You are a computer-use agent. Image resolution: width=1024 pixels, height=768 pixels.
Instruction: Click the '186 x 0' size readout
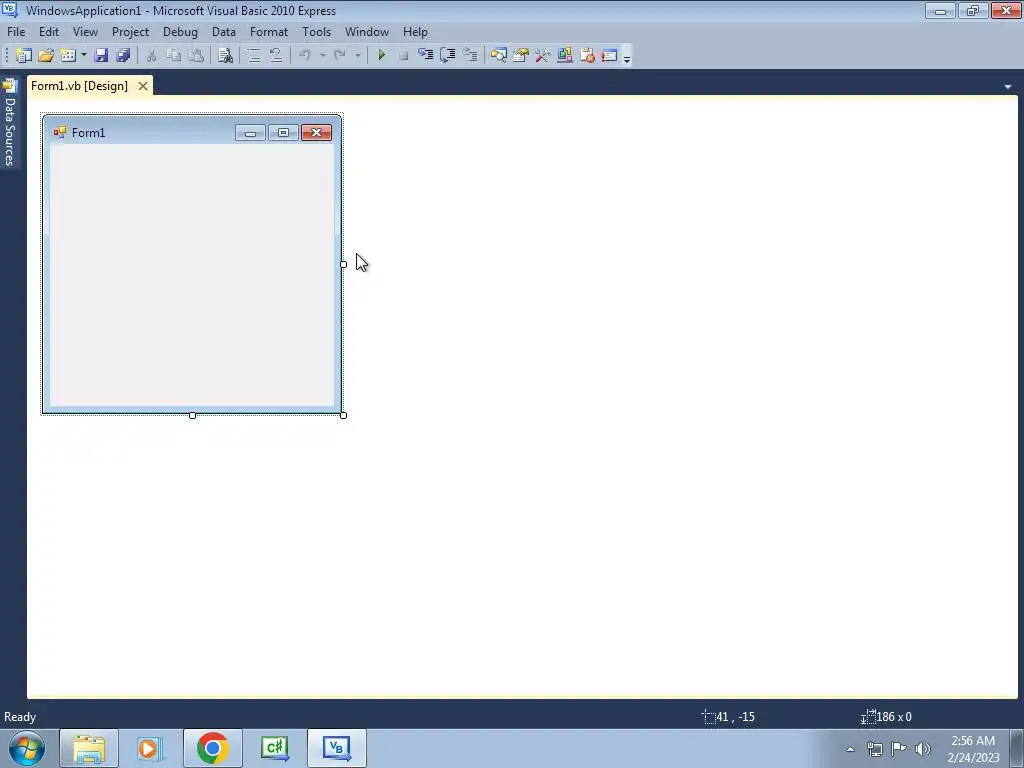coord(893,716)
